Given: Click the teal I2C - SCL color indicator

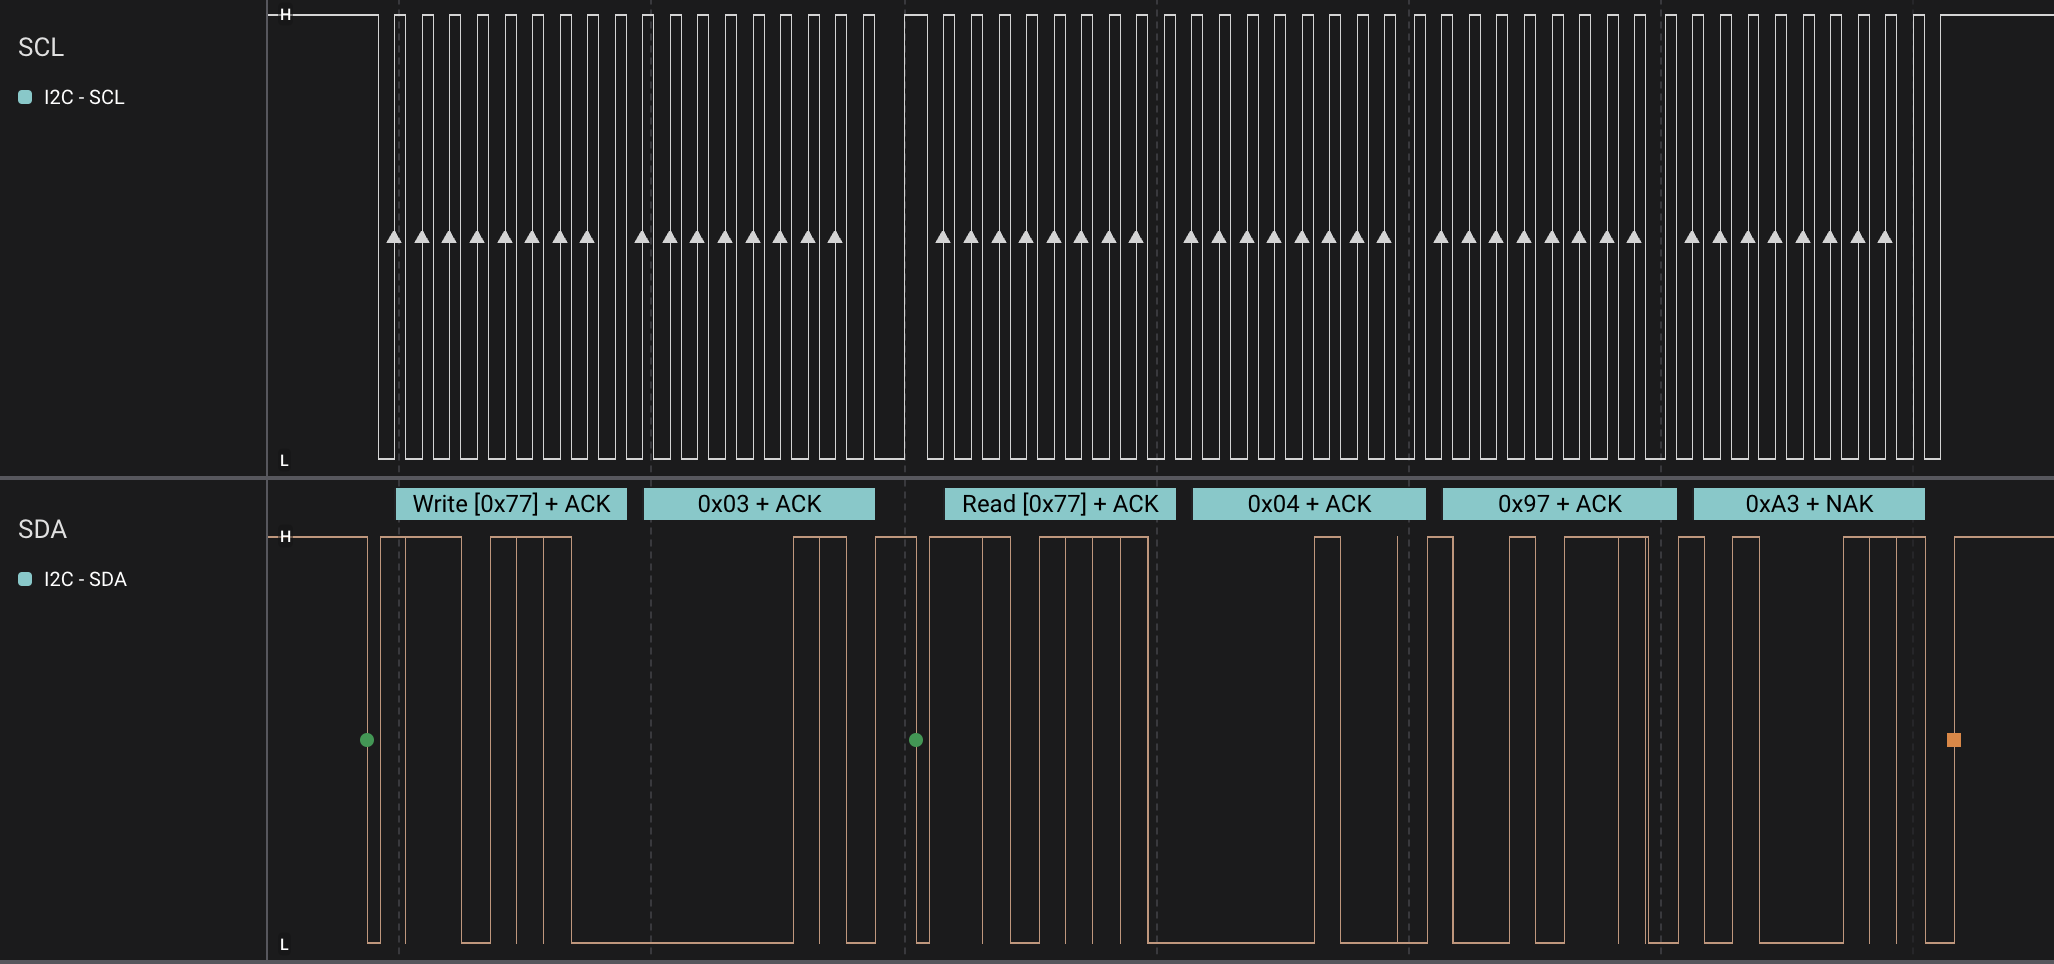Looking at the screenshot, I should pyautogui.click(x=25, y=97).
